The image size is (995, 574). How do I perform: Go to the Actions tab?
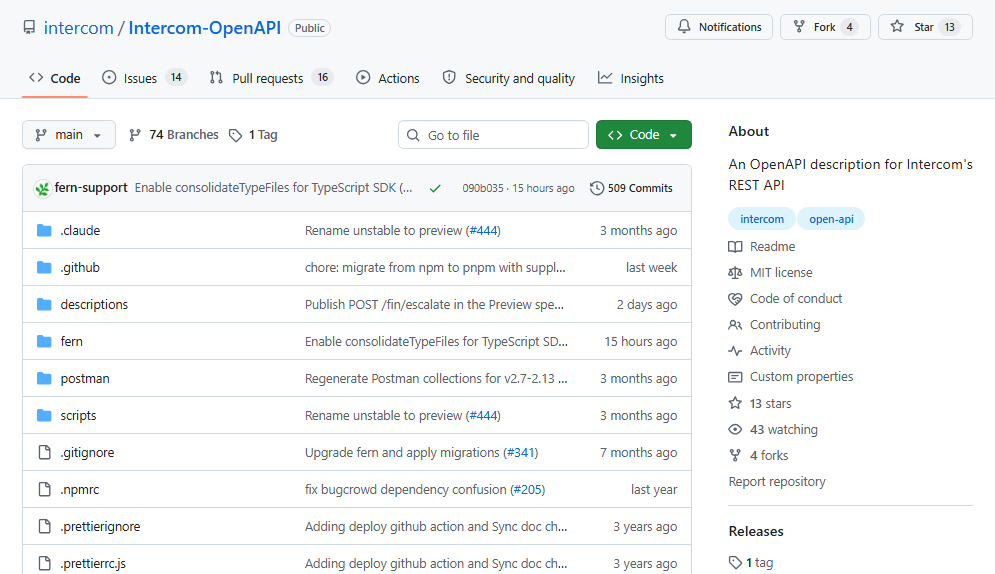point(388,79)
